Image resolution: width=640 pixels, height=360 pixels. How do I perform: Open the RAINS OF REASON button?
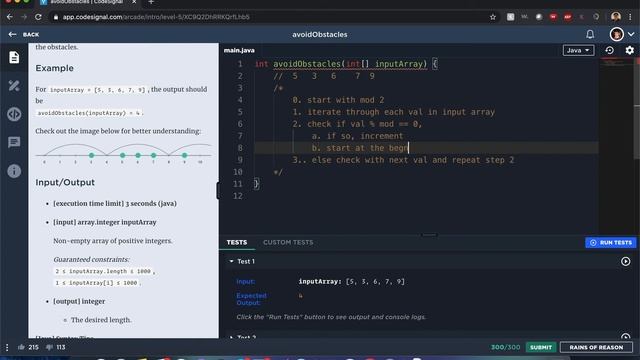[596, 347]
